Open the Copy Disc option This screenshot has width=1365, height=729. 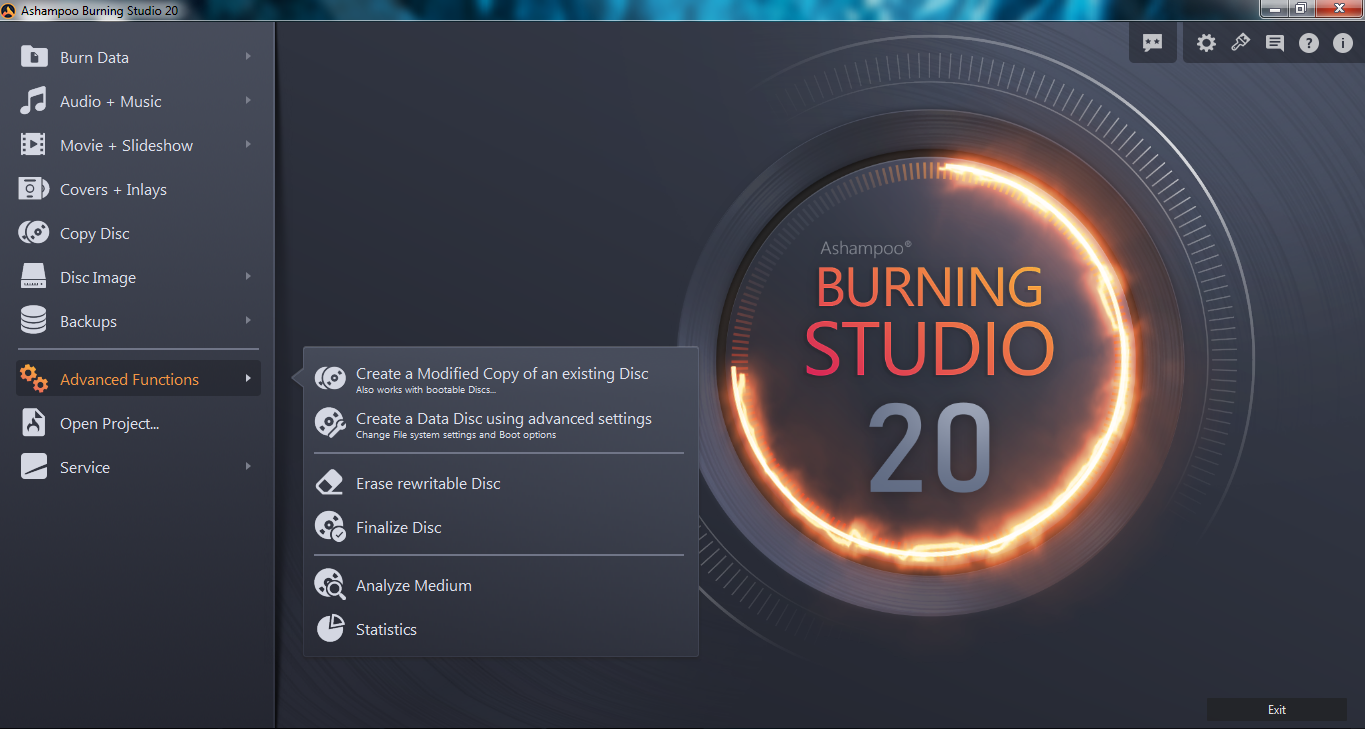click(95, 233)
